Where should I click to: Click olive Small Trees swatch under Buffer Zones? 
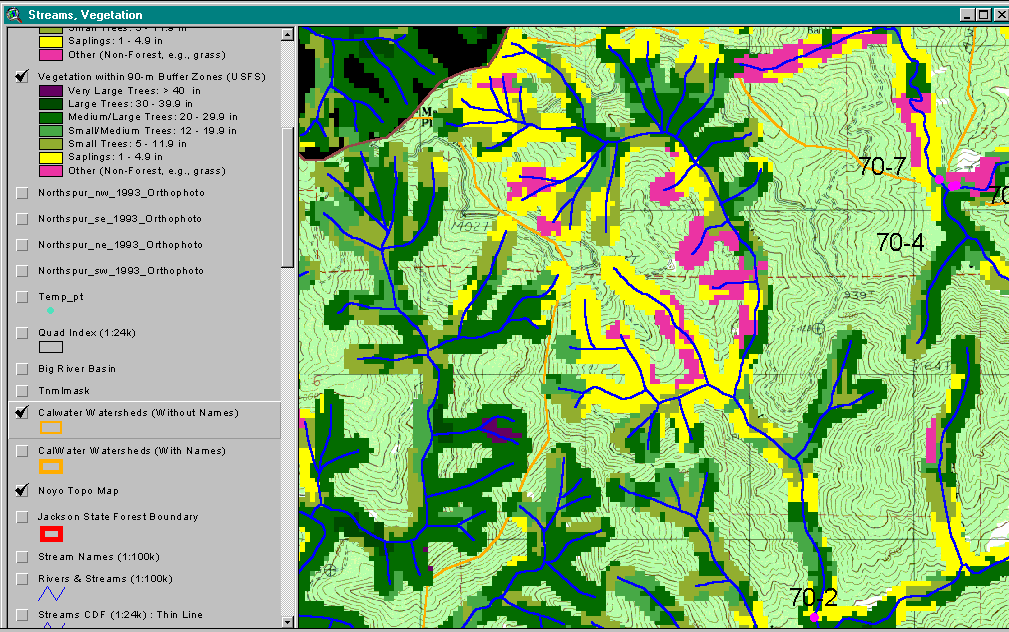(x=51, y=144)
